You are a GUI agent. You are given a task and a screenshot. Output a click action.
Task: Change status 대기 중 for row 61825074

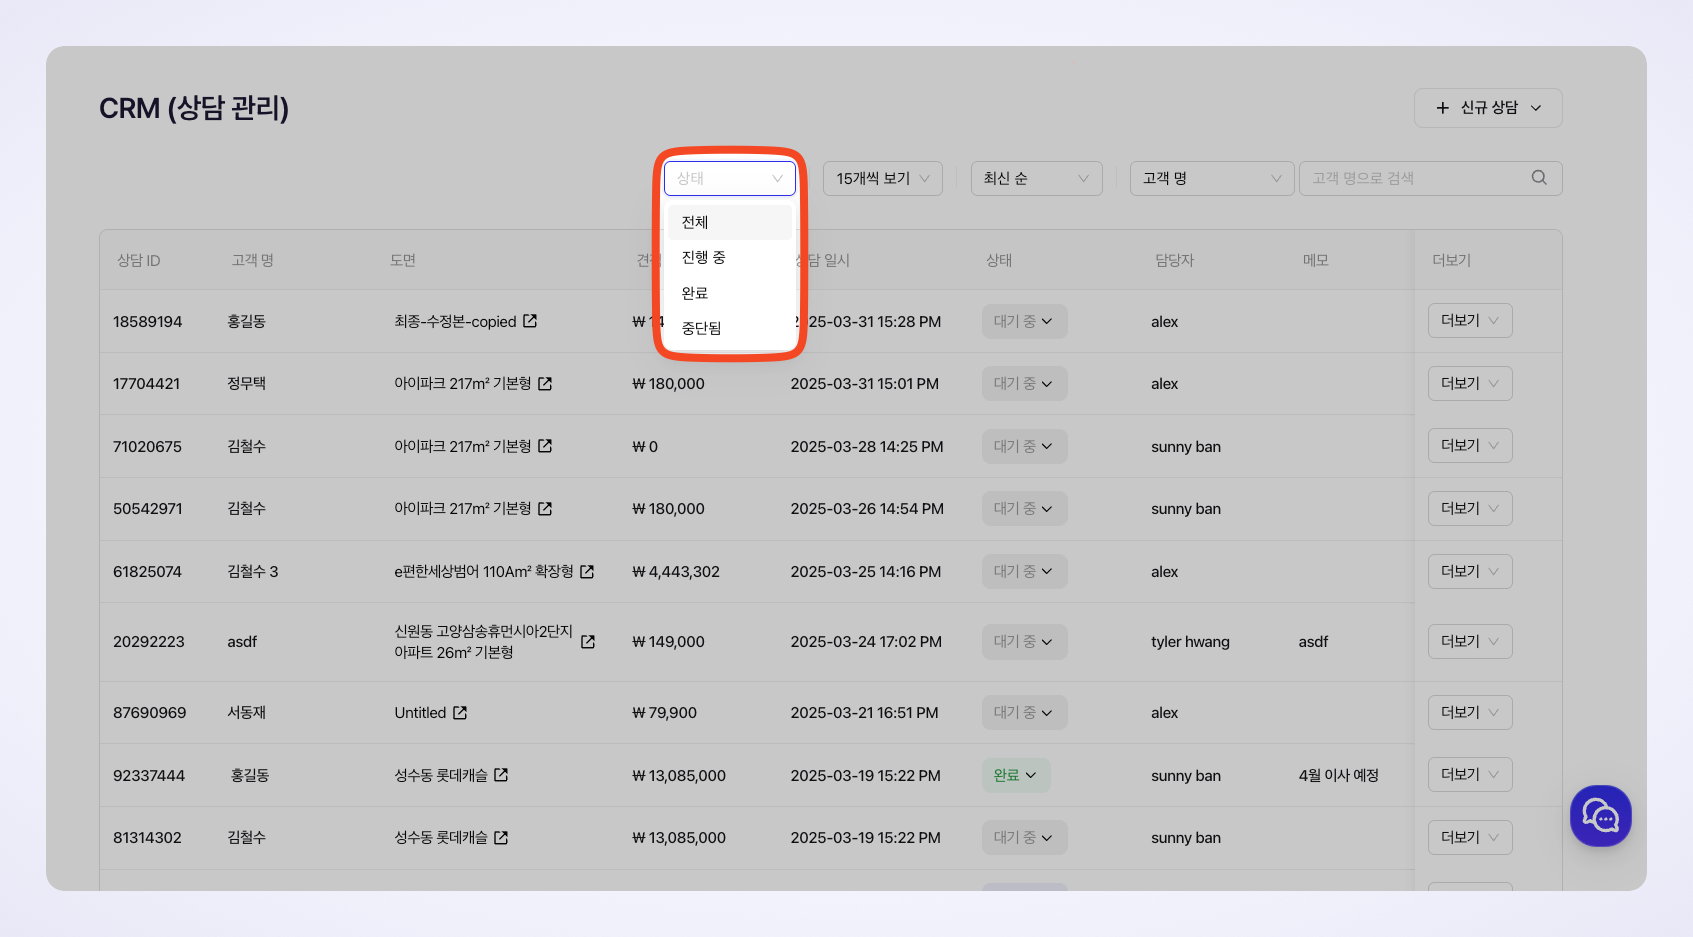click(1024, 572)
